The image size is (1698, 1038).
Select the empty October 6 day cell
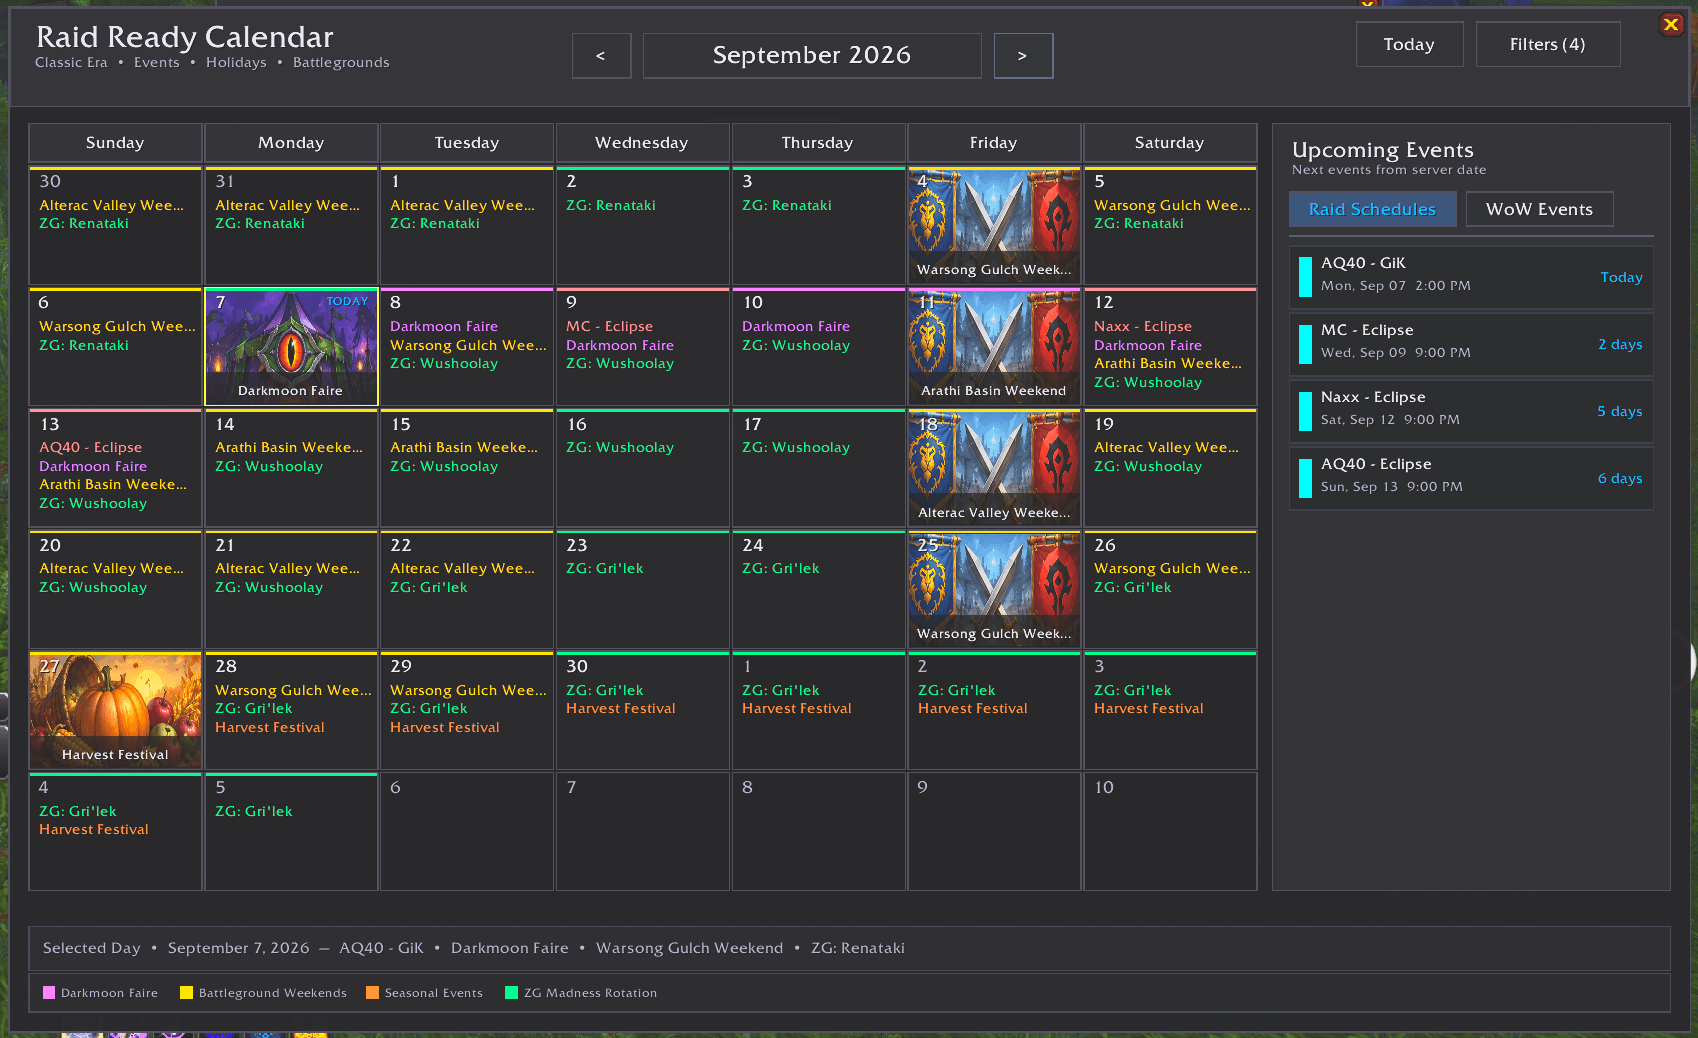(467, 832)
